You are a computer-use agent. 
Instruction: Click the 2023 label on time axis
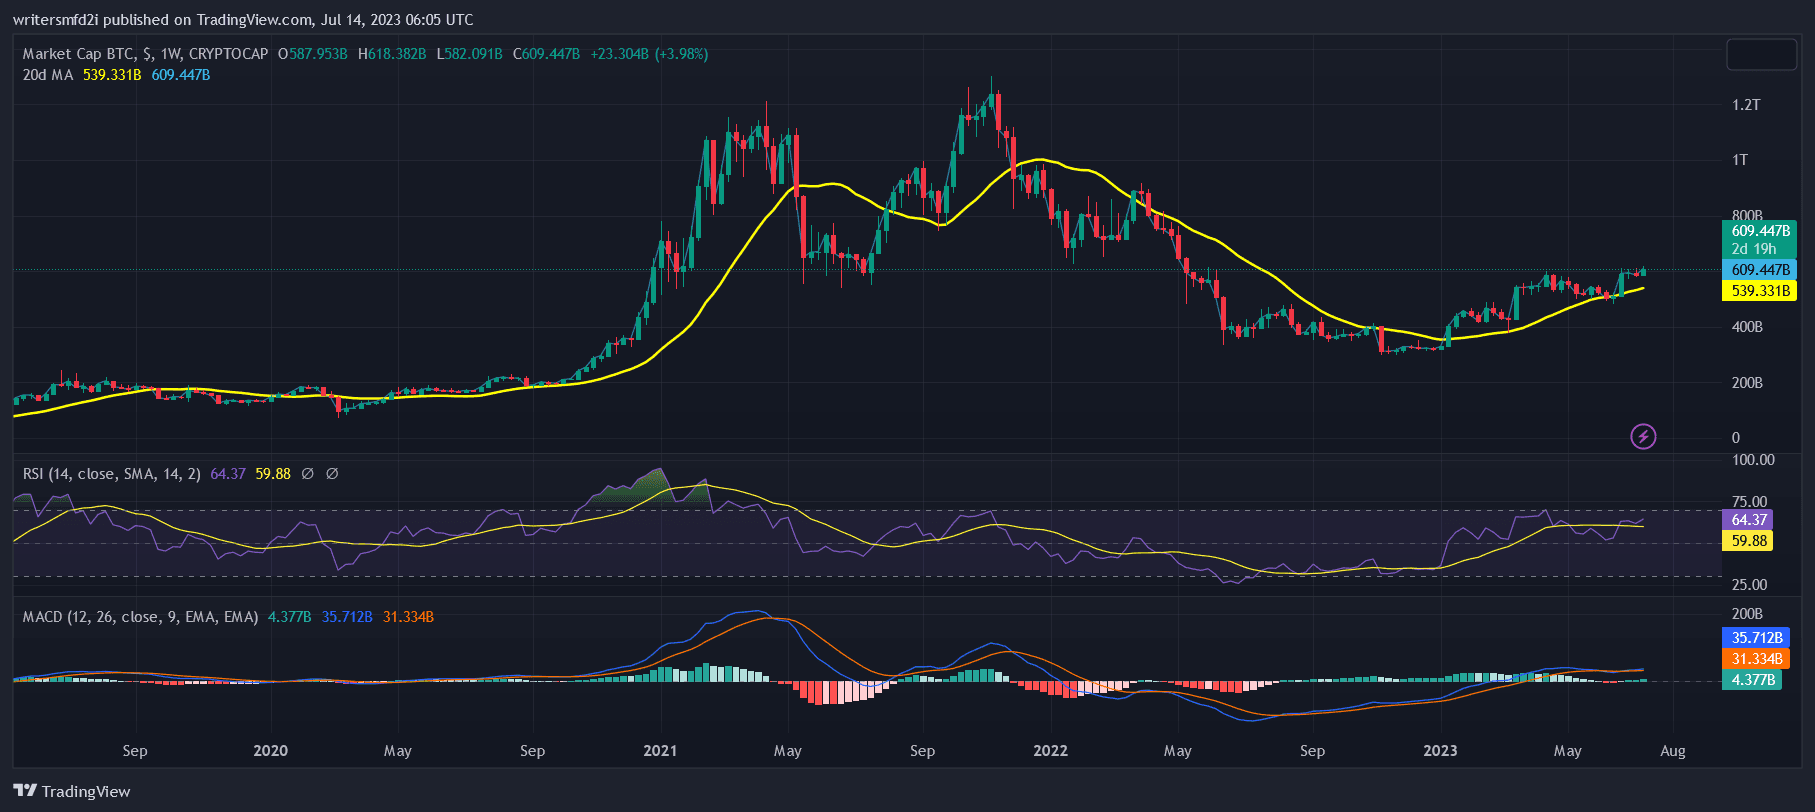tap(1440, 751)
